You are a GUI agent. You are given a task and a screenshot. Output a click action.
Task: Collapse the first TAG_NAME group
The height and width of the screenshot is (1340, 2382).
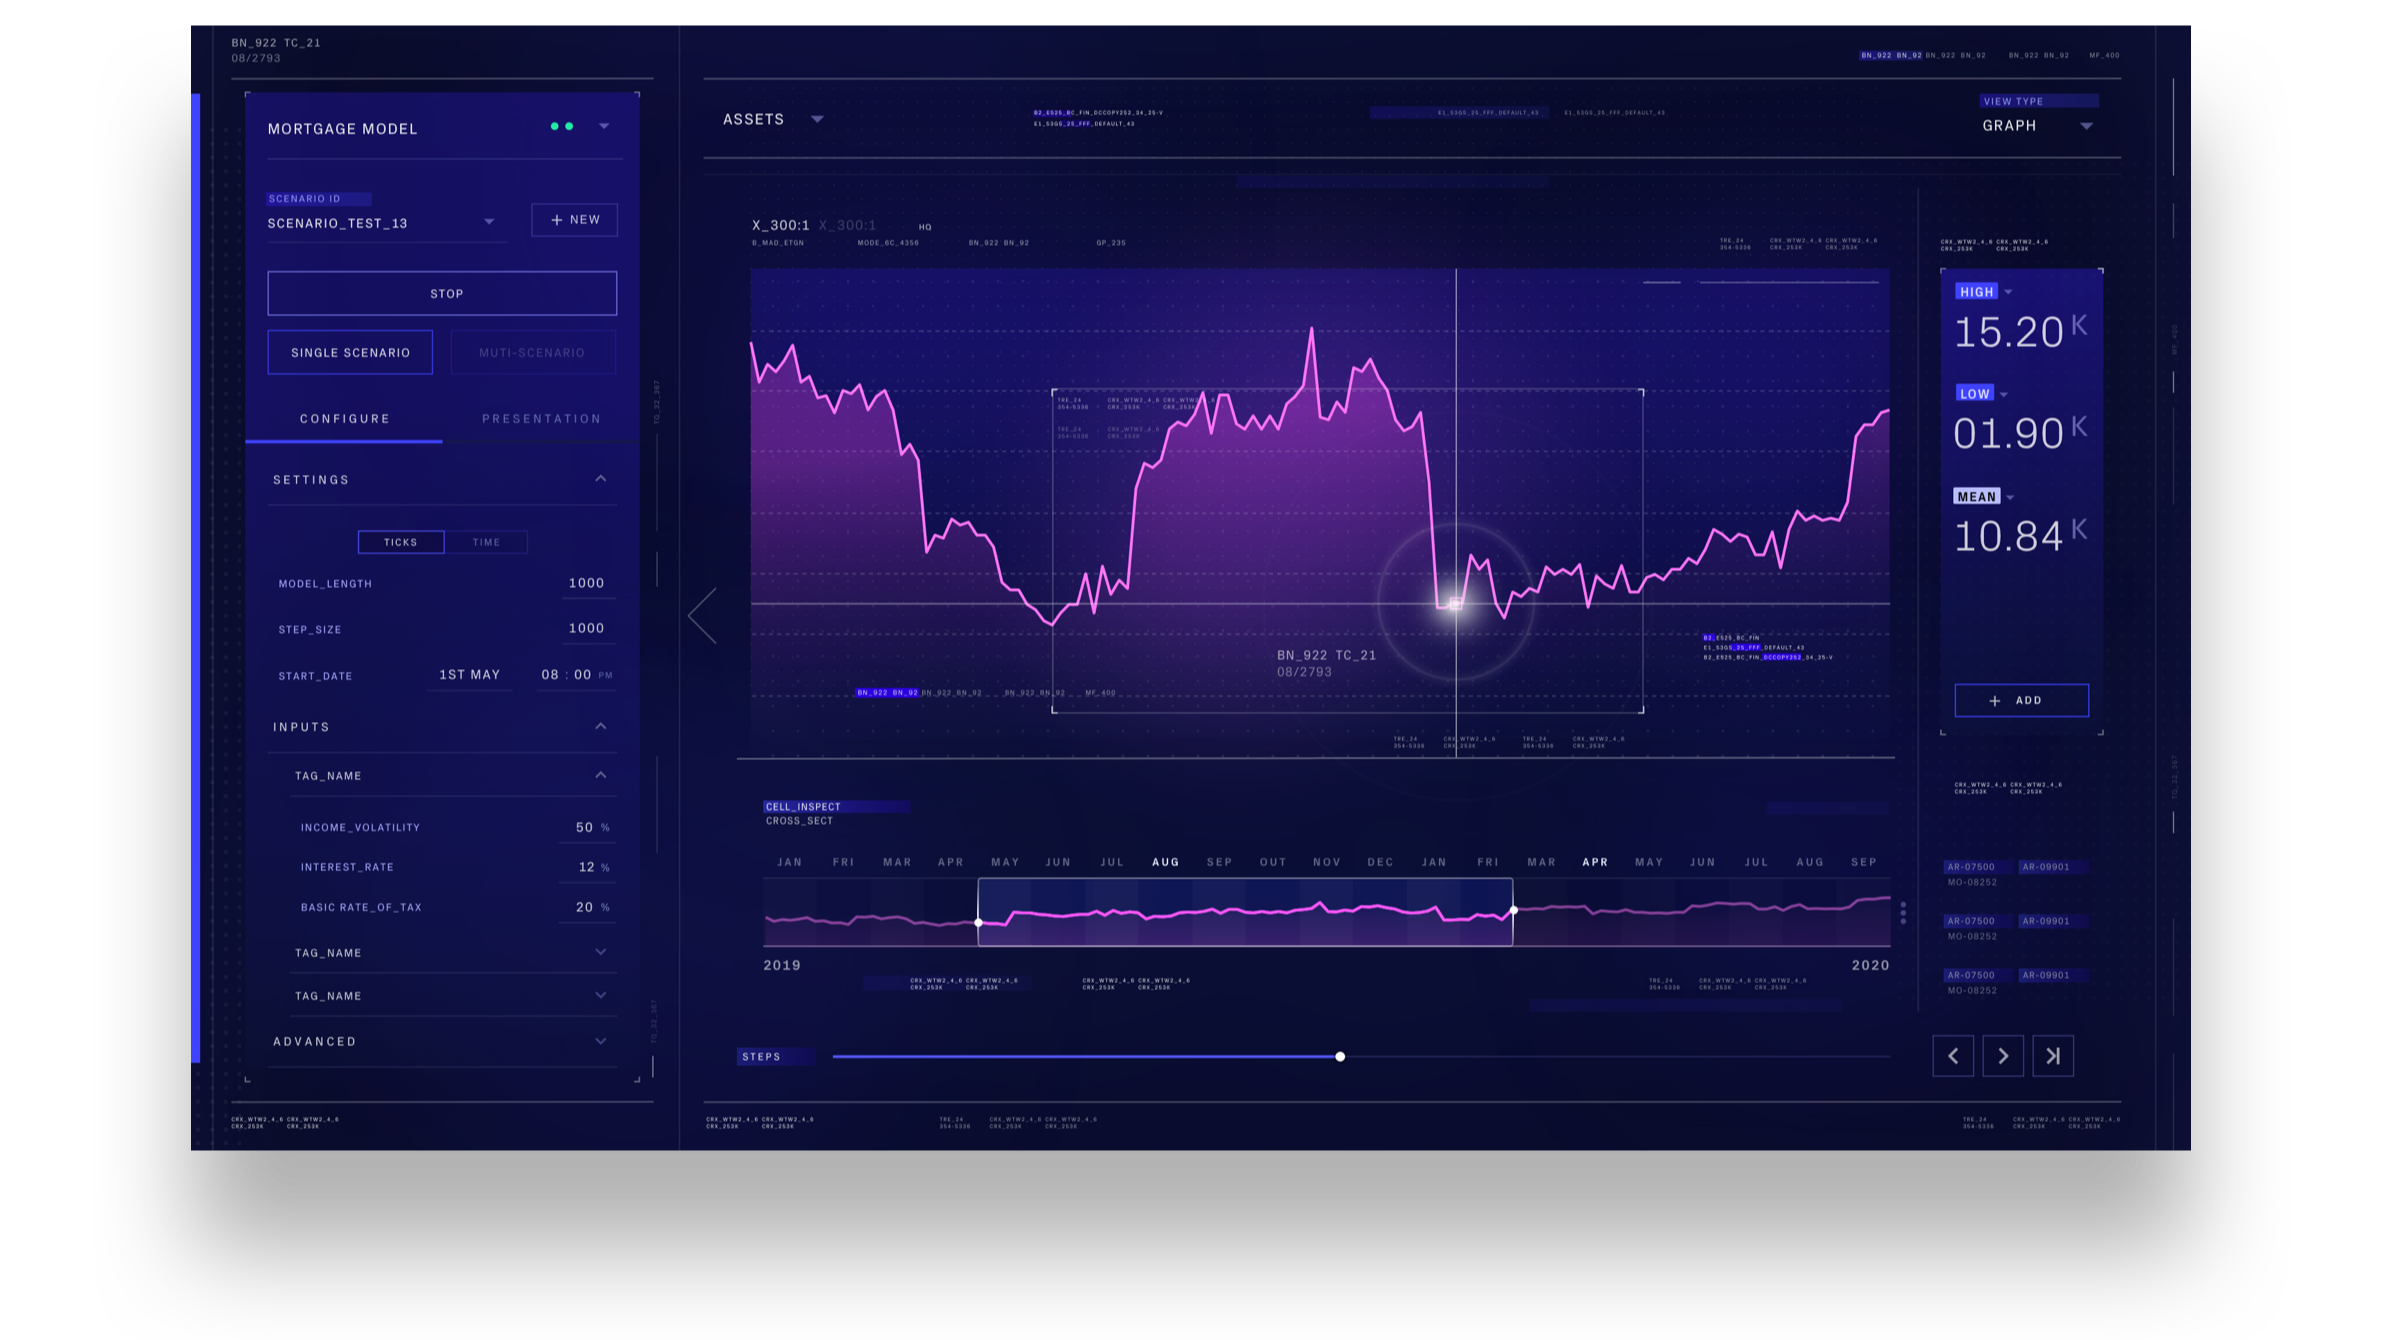click(x=601, y=775)
